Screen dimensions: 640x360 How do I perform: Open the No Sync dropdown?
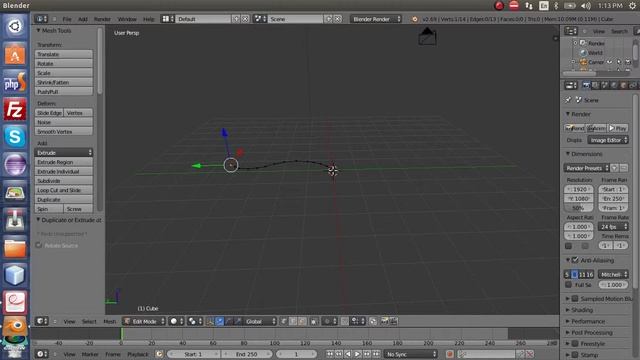411,354
